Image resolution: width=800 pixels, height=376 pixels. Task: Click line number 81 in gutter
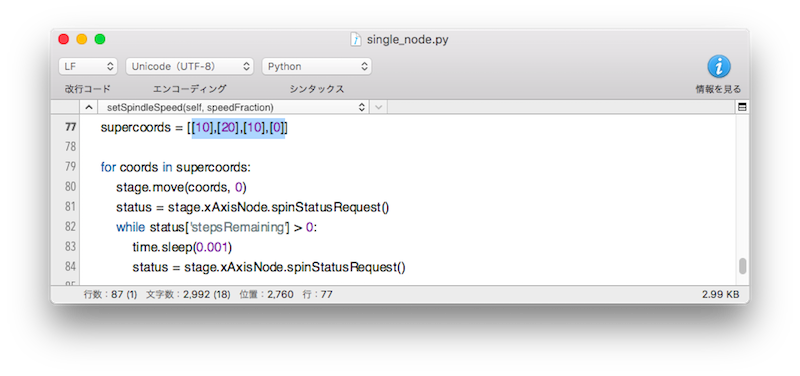click(70, 207)
